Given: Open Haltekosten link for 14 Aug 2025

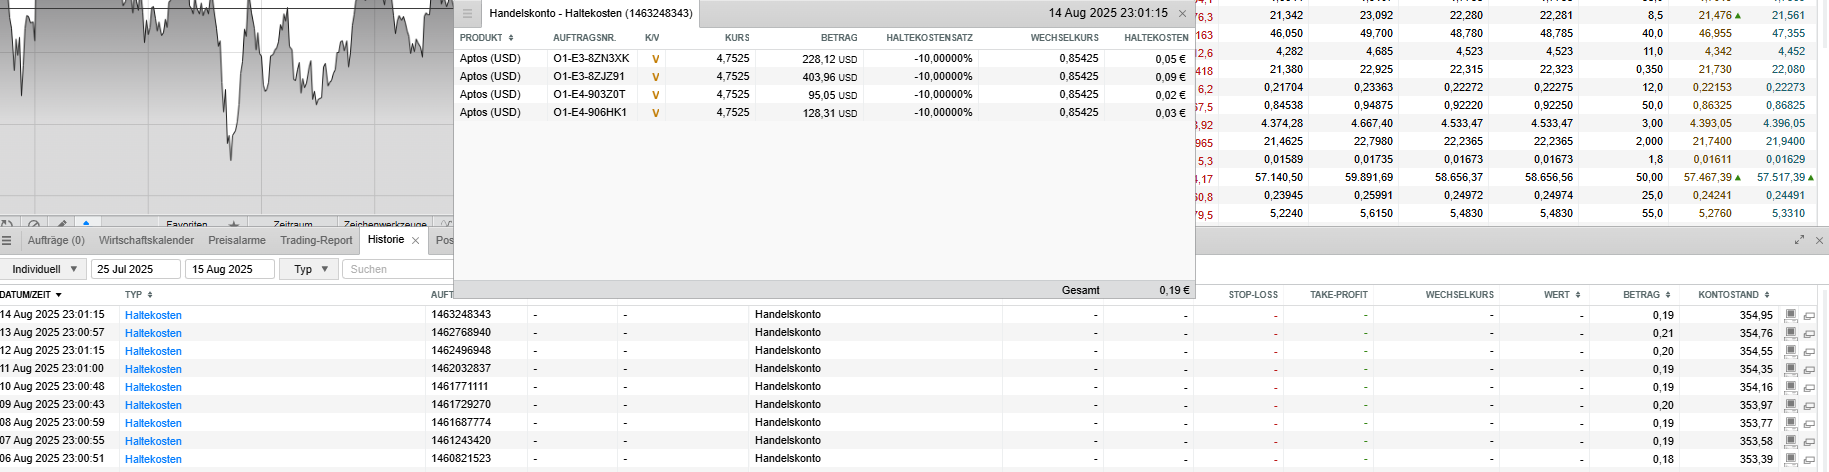Looking at the screenshot, I should click(153, 315).
